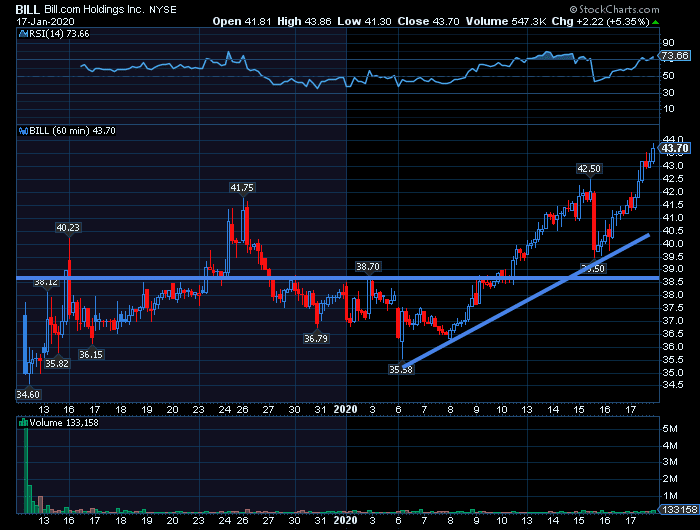700x530 pixels.
Task: Click the 24 date label under the price chart
Action: coord(225,409)
